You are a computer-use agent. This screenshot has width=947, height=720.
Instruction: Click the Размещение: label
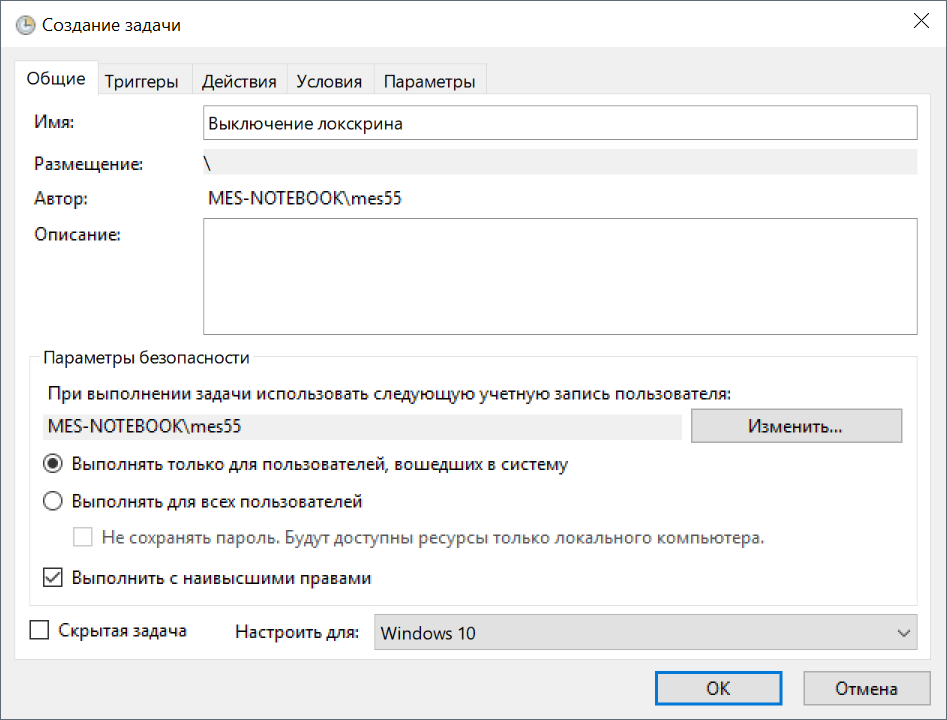[88, 164]
